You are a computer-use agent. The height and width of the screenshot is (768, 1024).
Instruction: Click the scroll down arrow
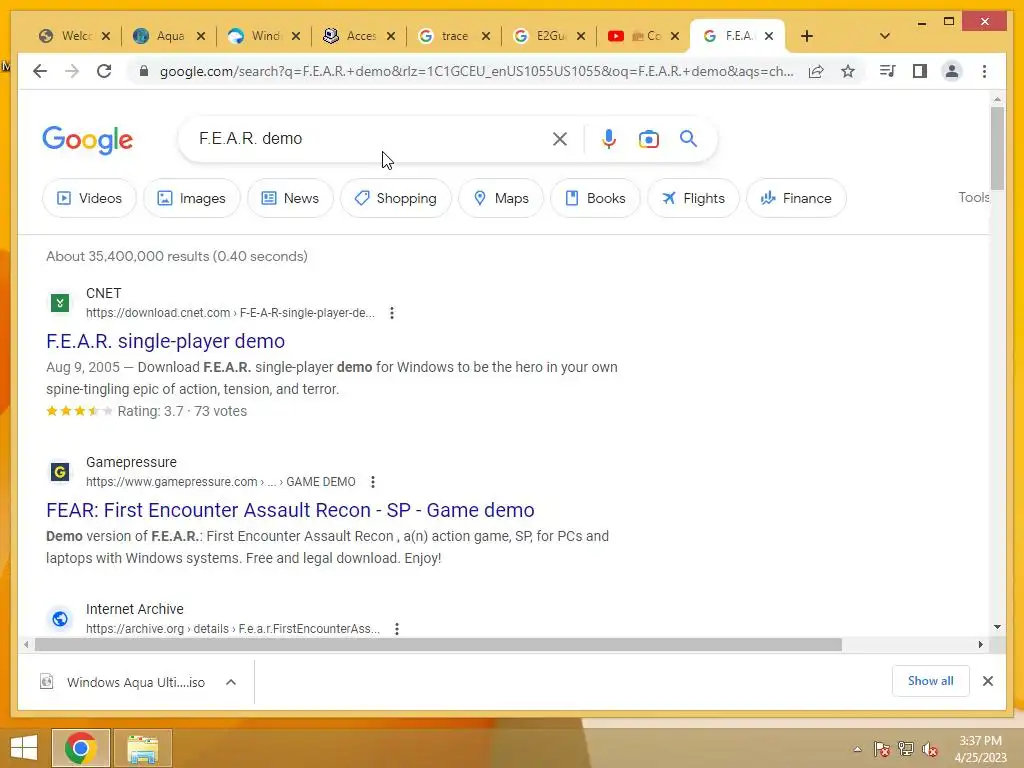(997, 627)
